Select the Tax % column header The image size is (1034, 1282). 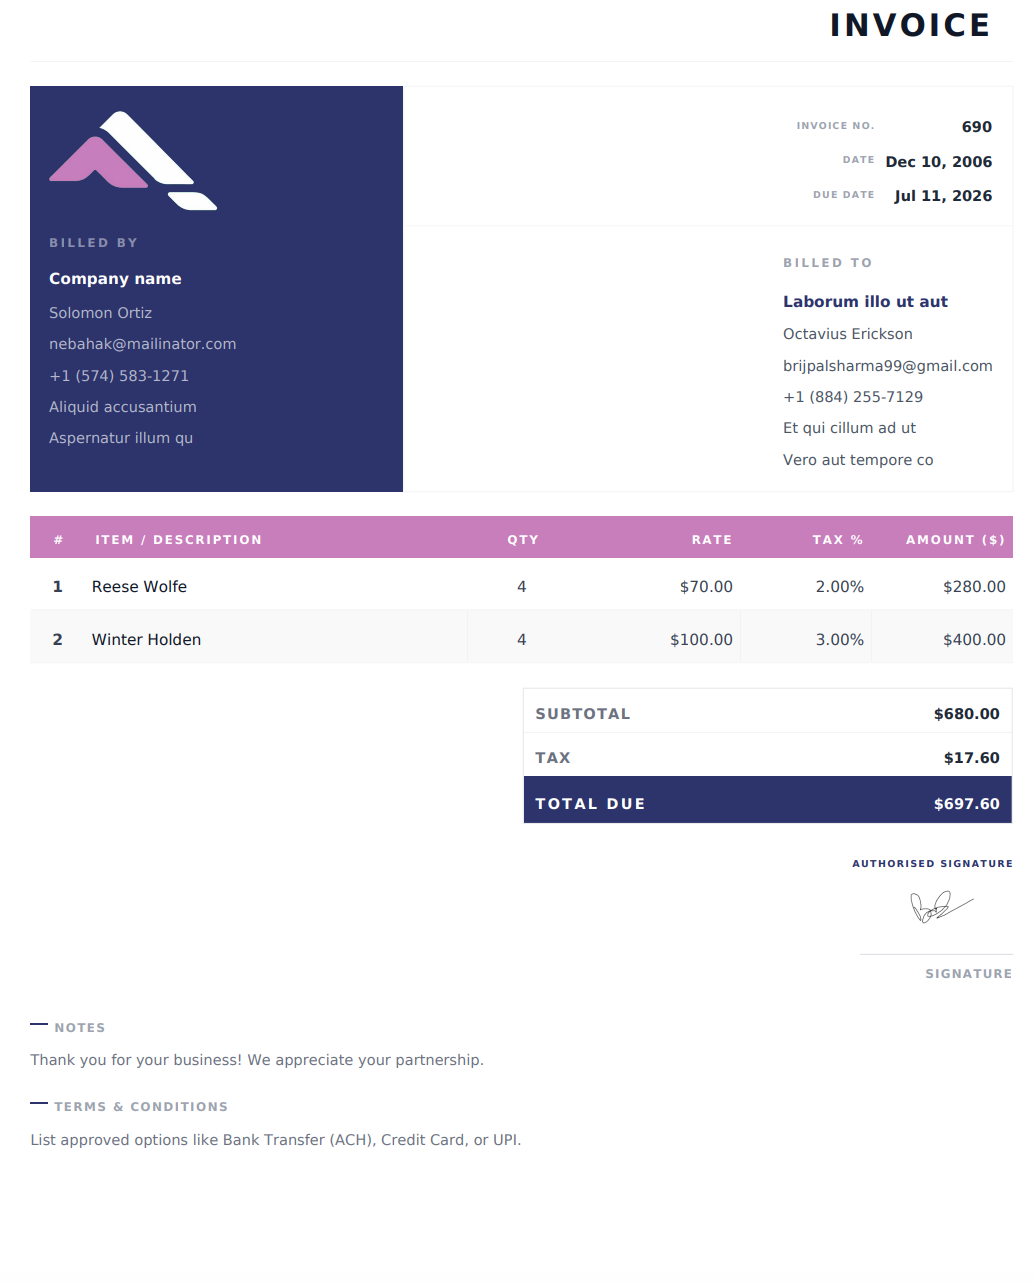click(838, 540)
